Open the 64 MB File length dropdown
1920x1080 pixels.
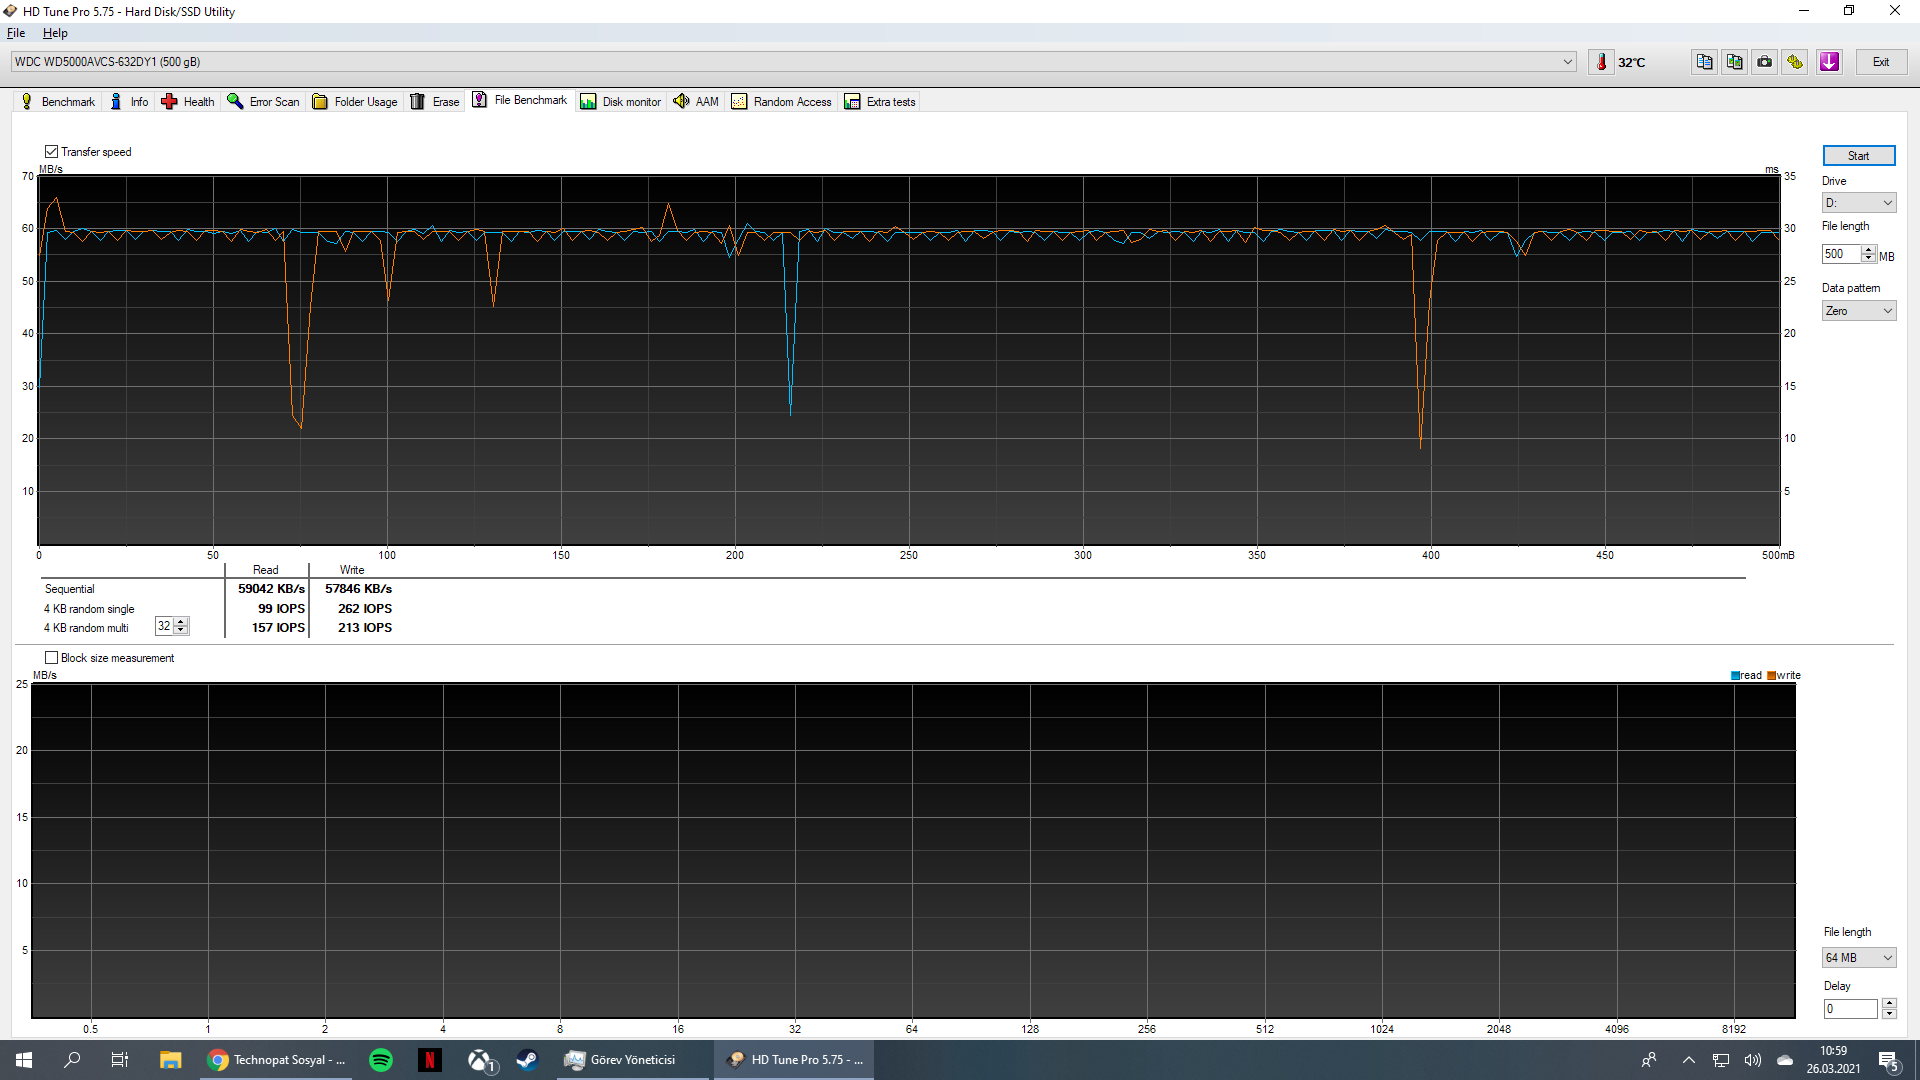pos(1858,957)
